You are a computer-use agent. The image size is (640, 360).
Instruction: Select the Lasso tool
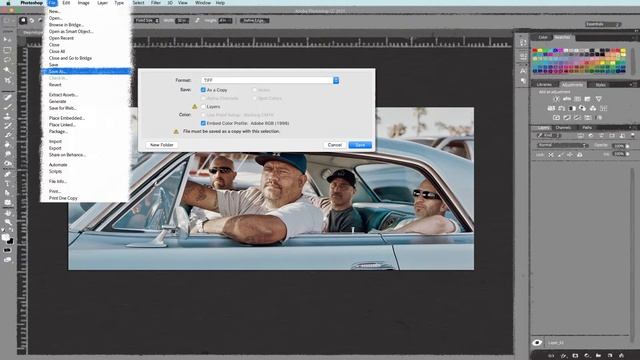(x=7, y=60)
